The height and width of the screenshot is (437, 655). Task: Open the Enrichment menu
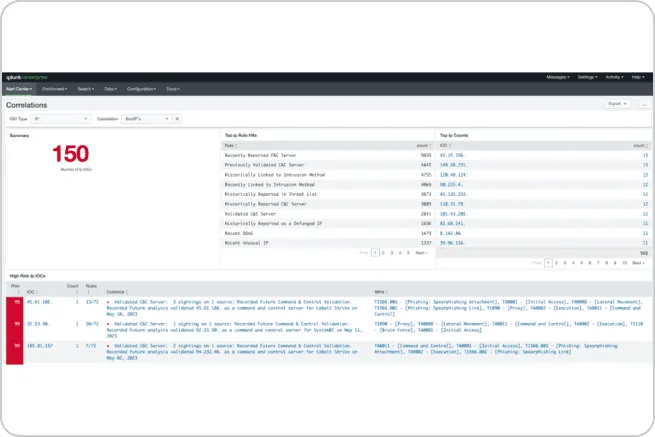[x=54, y=89]
